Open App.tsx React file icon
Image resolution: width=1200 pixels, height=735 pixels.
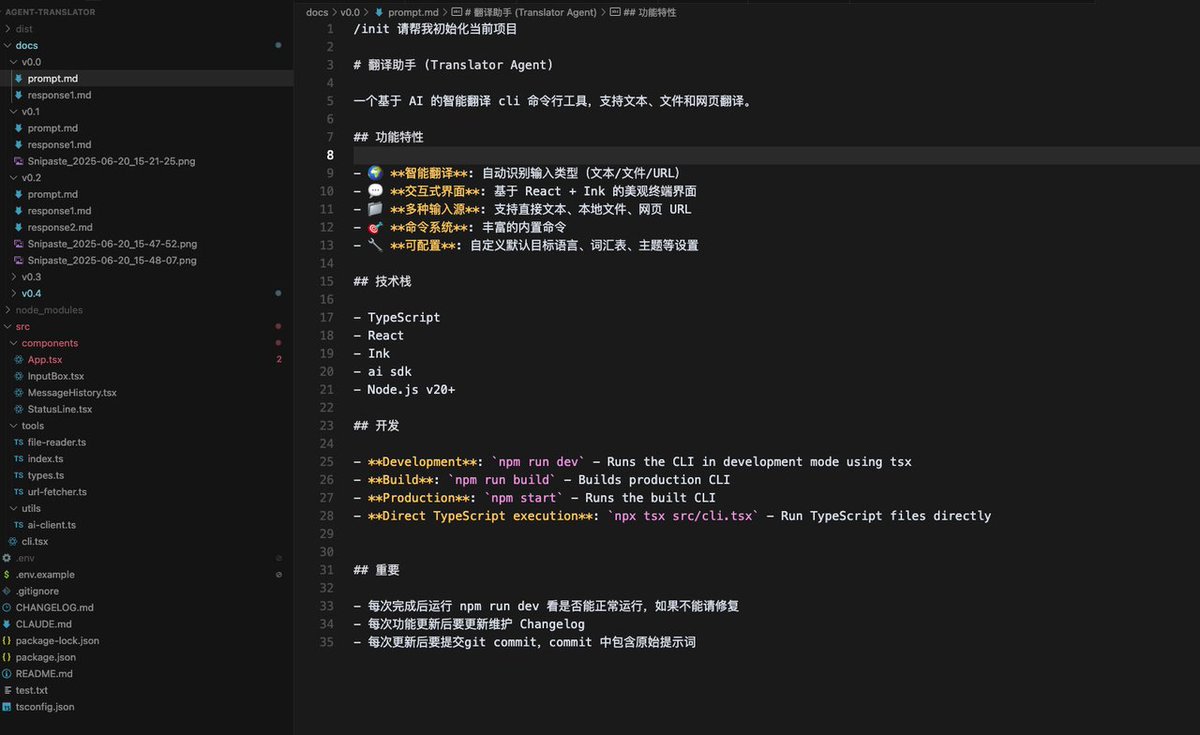click(19, 359)
